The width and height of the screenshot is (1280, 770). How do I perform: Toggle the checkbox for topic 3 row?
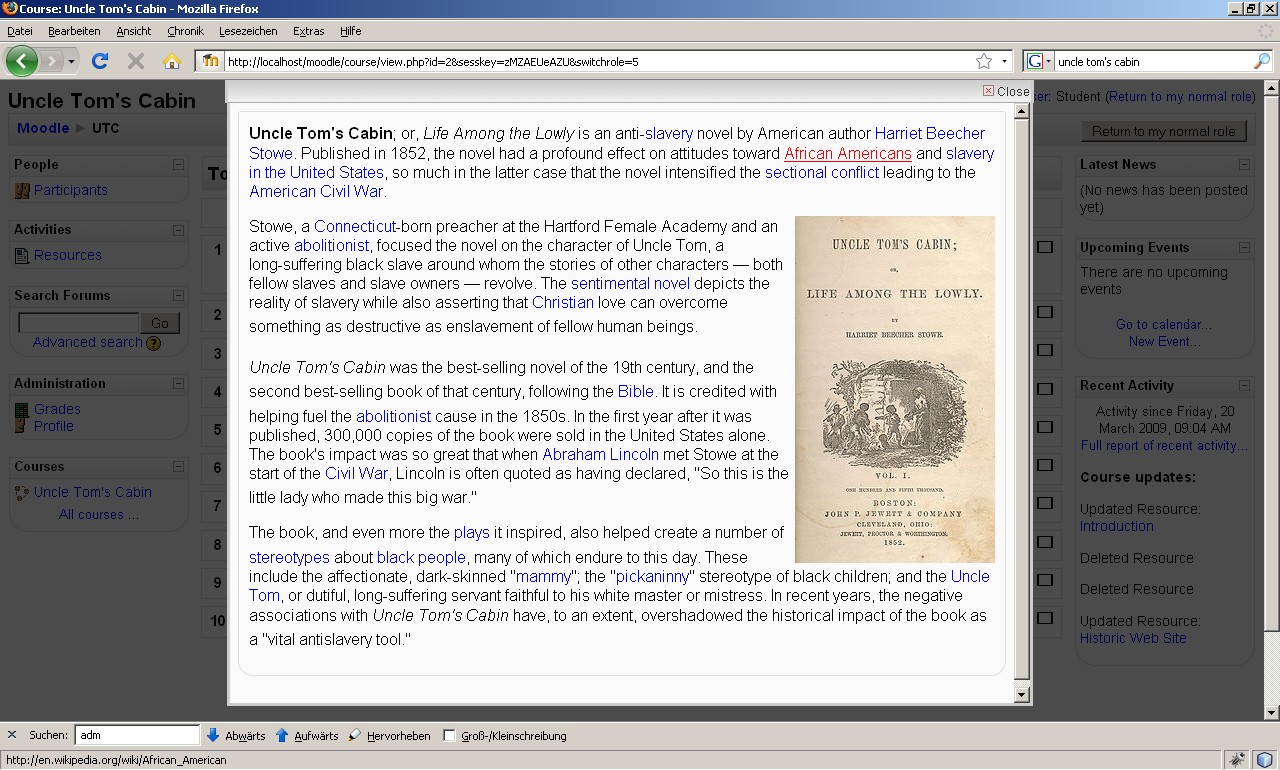(1045, 350)
